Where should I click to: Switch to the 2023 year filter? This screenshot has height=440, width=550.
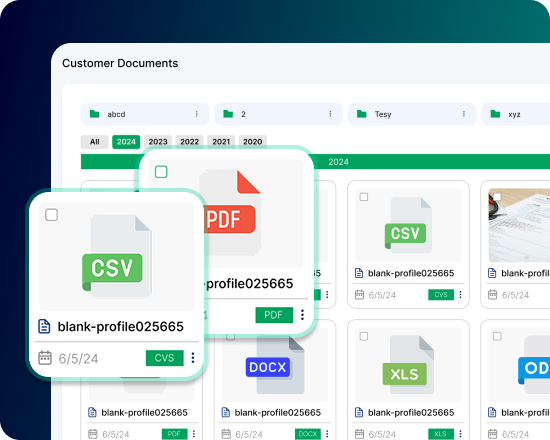coord(158,142)
